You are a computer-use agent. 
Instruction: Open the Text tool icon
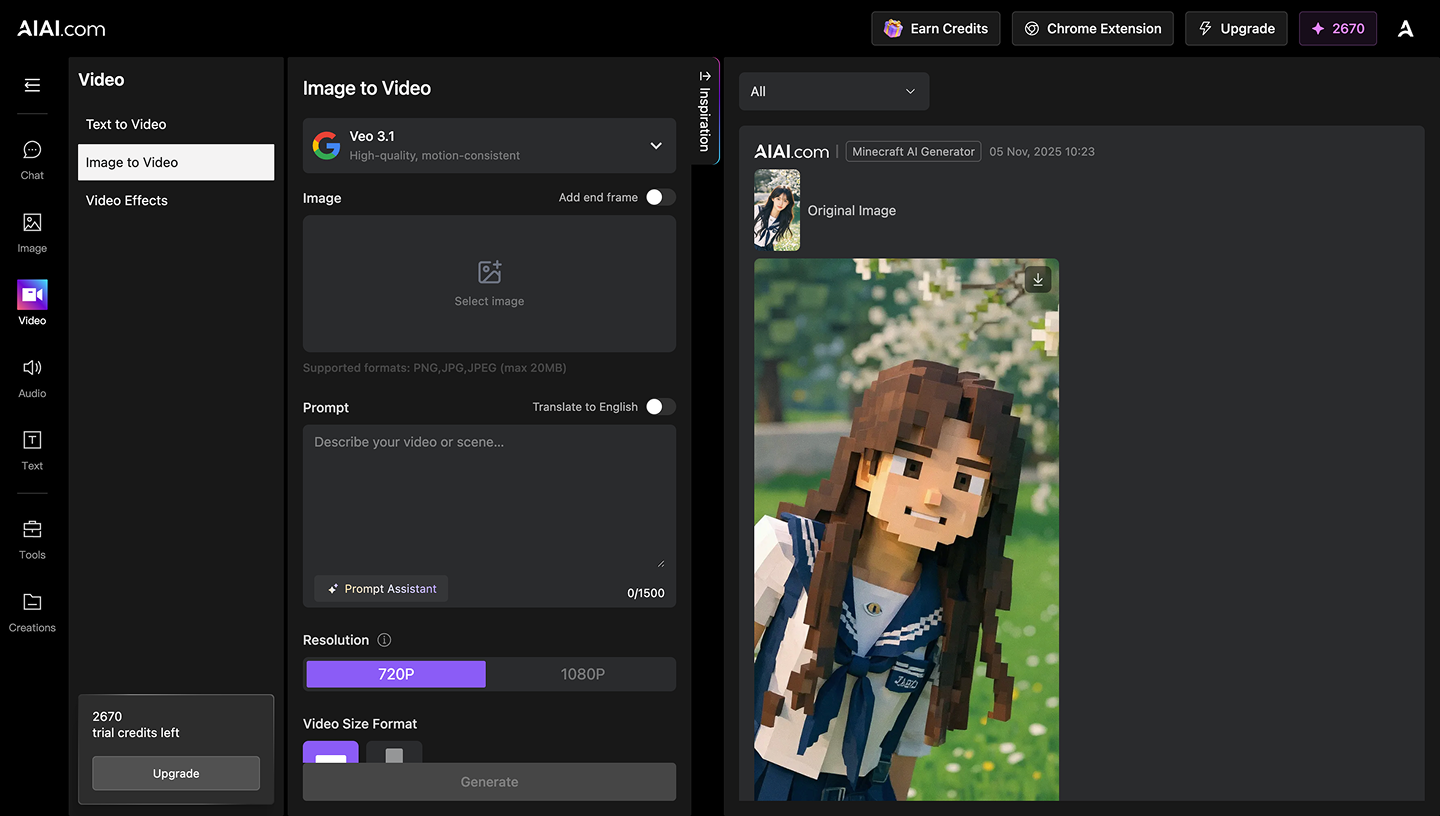32,440
